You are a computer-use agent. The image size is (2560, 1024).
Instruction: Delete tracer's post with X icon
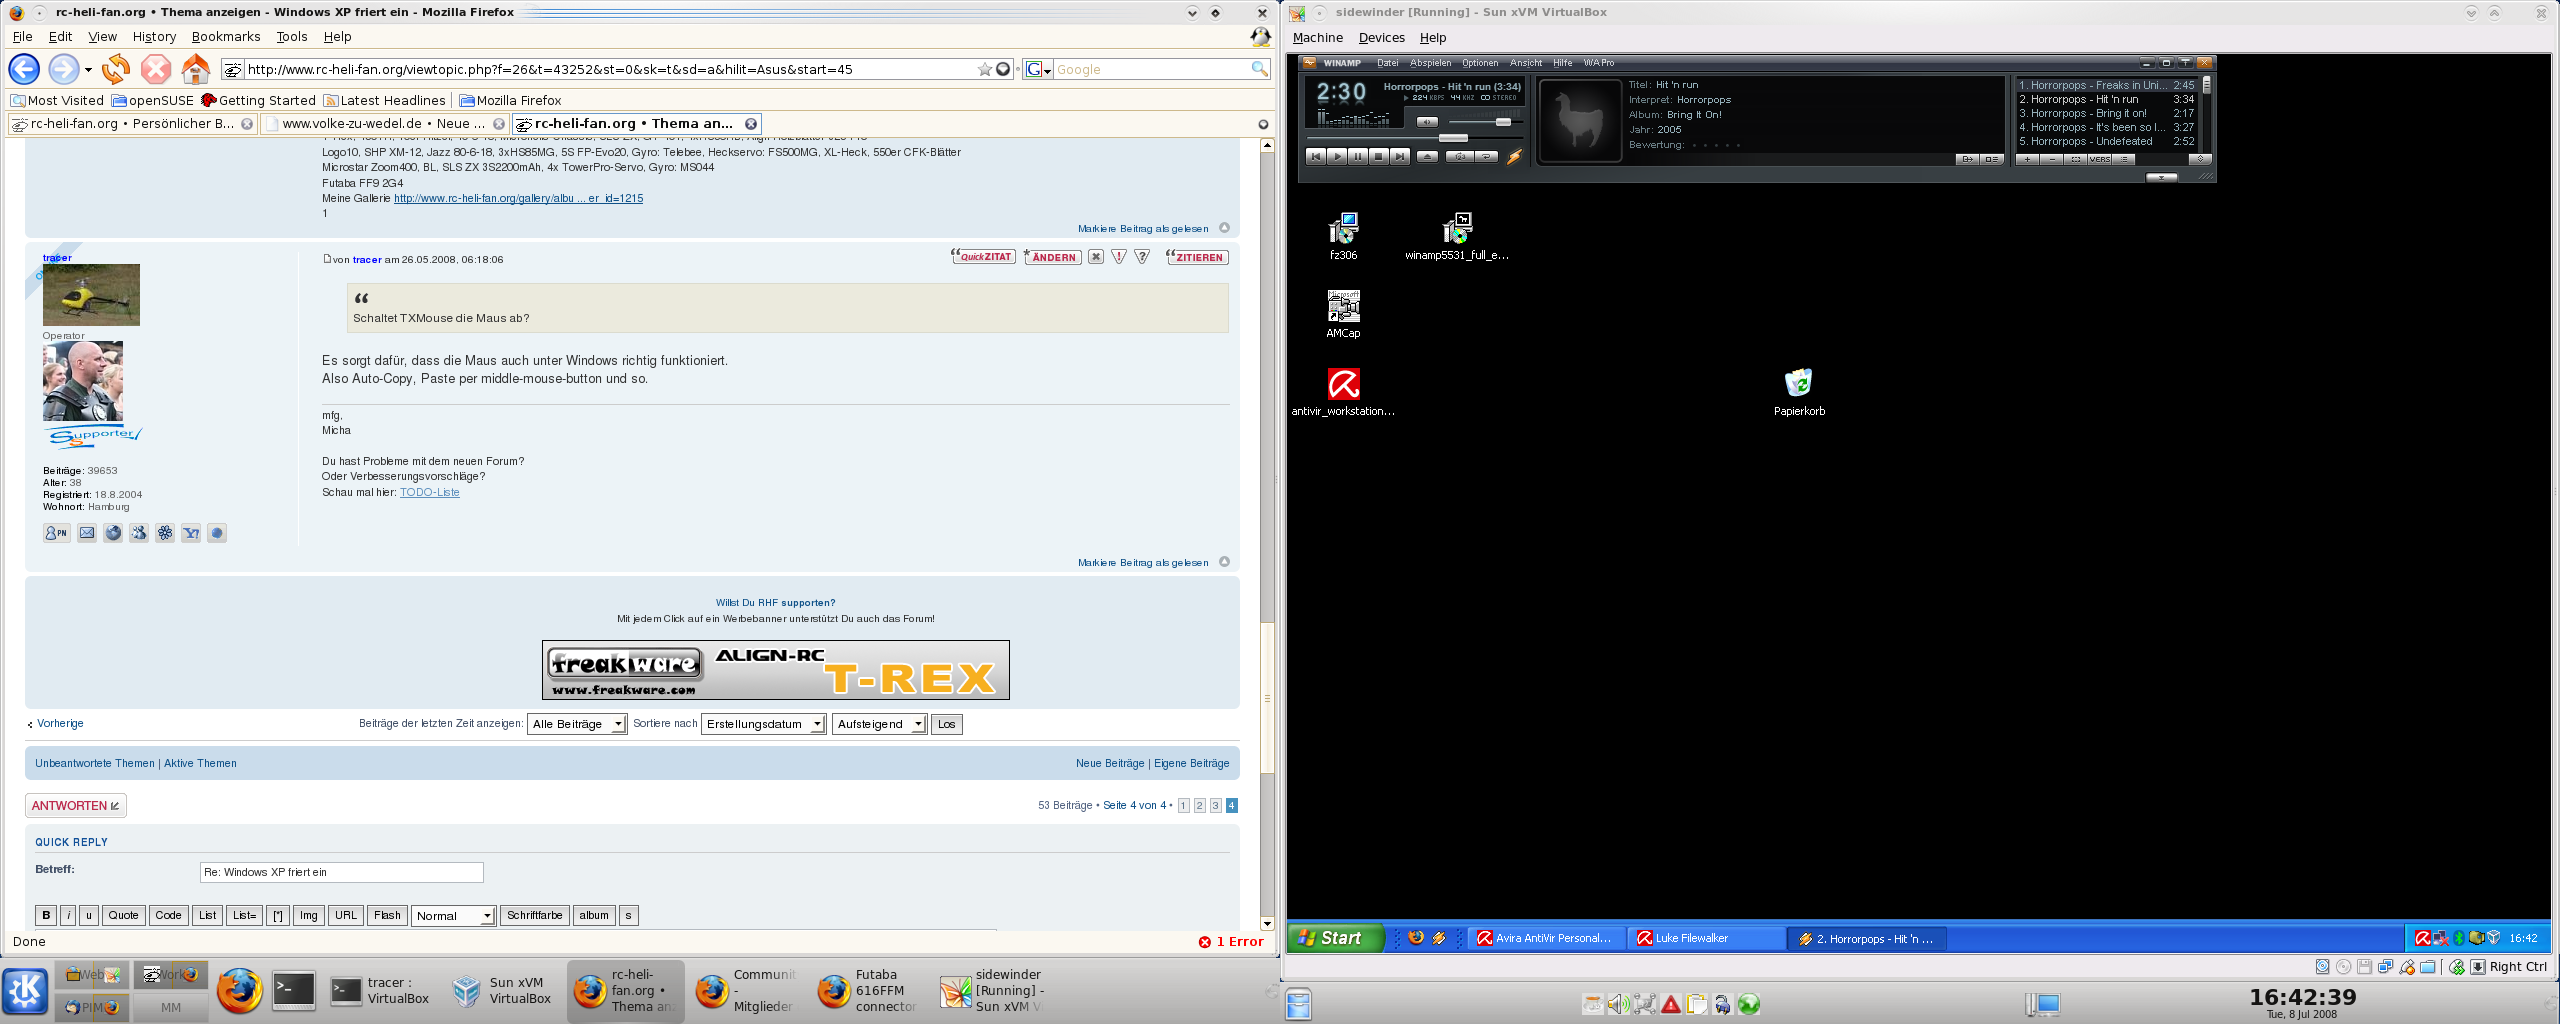(x=1096, y=257)
